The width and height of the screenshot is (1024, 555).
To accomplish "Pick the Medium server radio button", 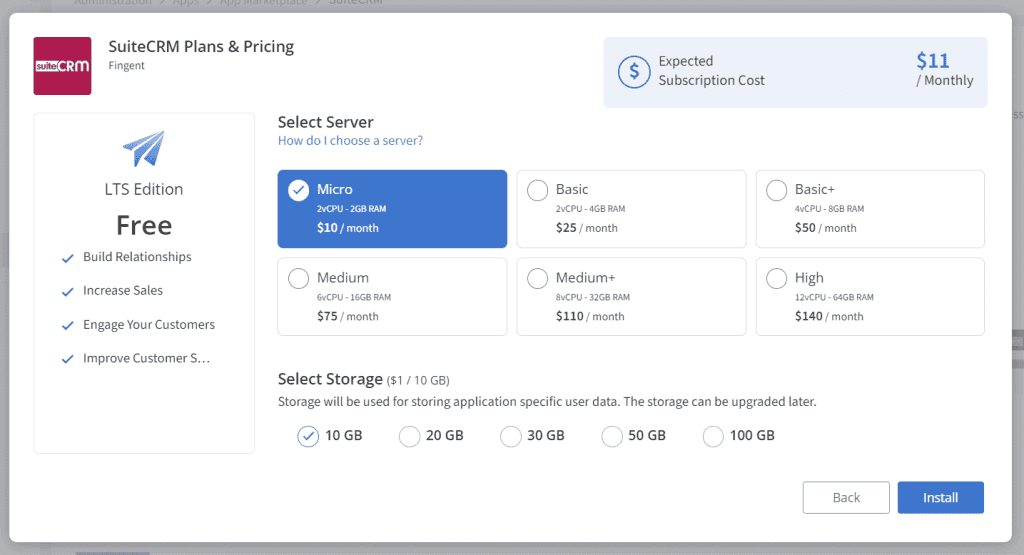I will coord(298,278).
